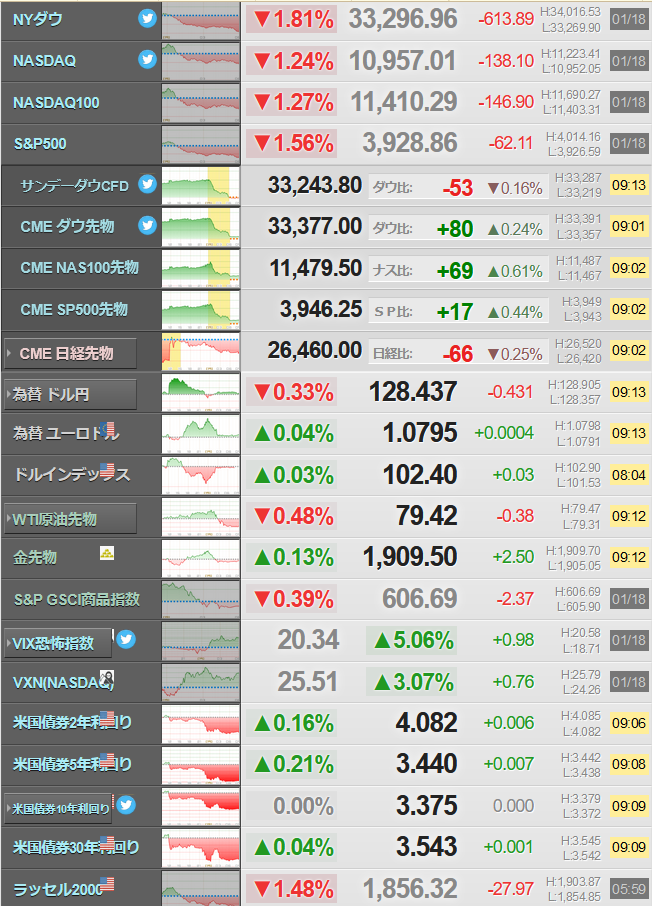The height and width of the screenshot is (906, 652).
Task: Open the 為替 ユーロドル mini chart
Action: [201, 434]
